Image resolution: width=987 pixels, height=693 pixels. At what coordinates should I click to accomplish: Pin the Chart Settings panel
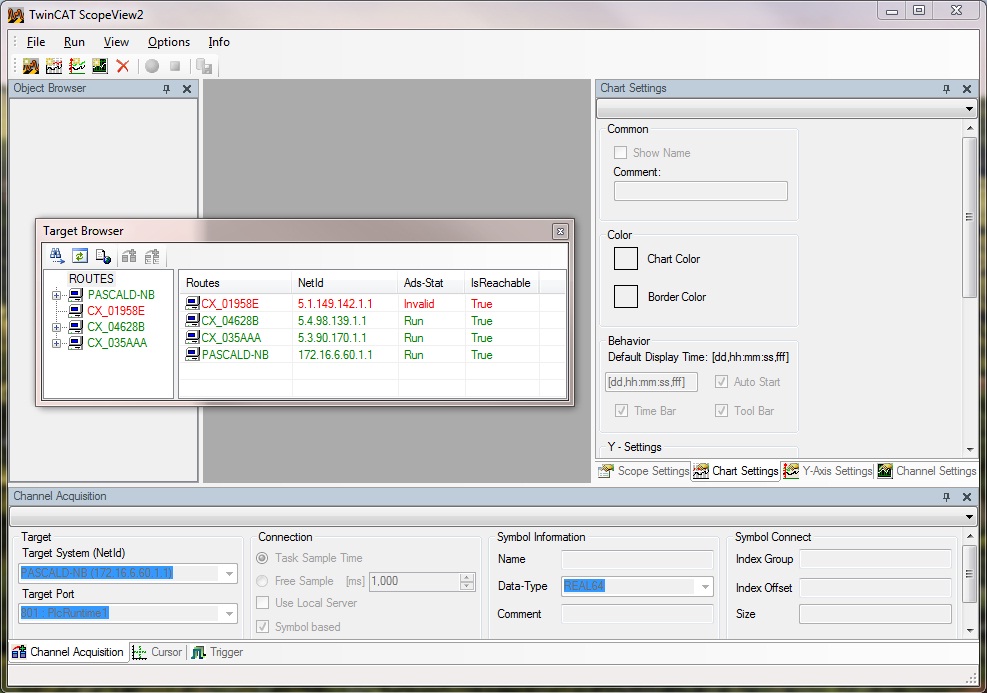click(947, 89)
